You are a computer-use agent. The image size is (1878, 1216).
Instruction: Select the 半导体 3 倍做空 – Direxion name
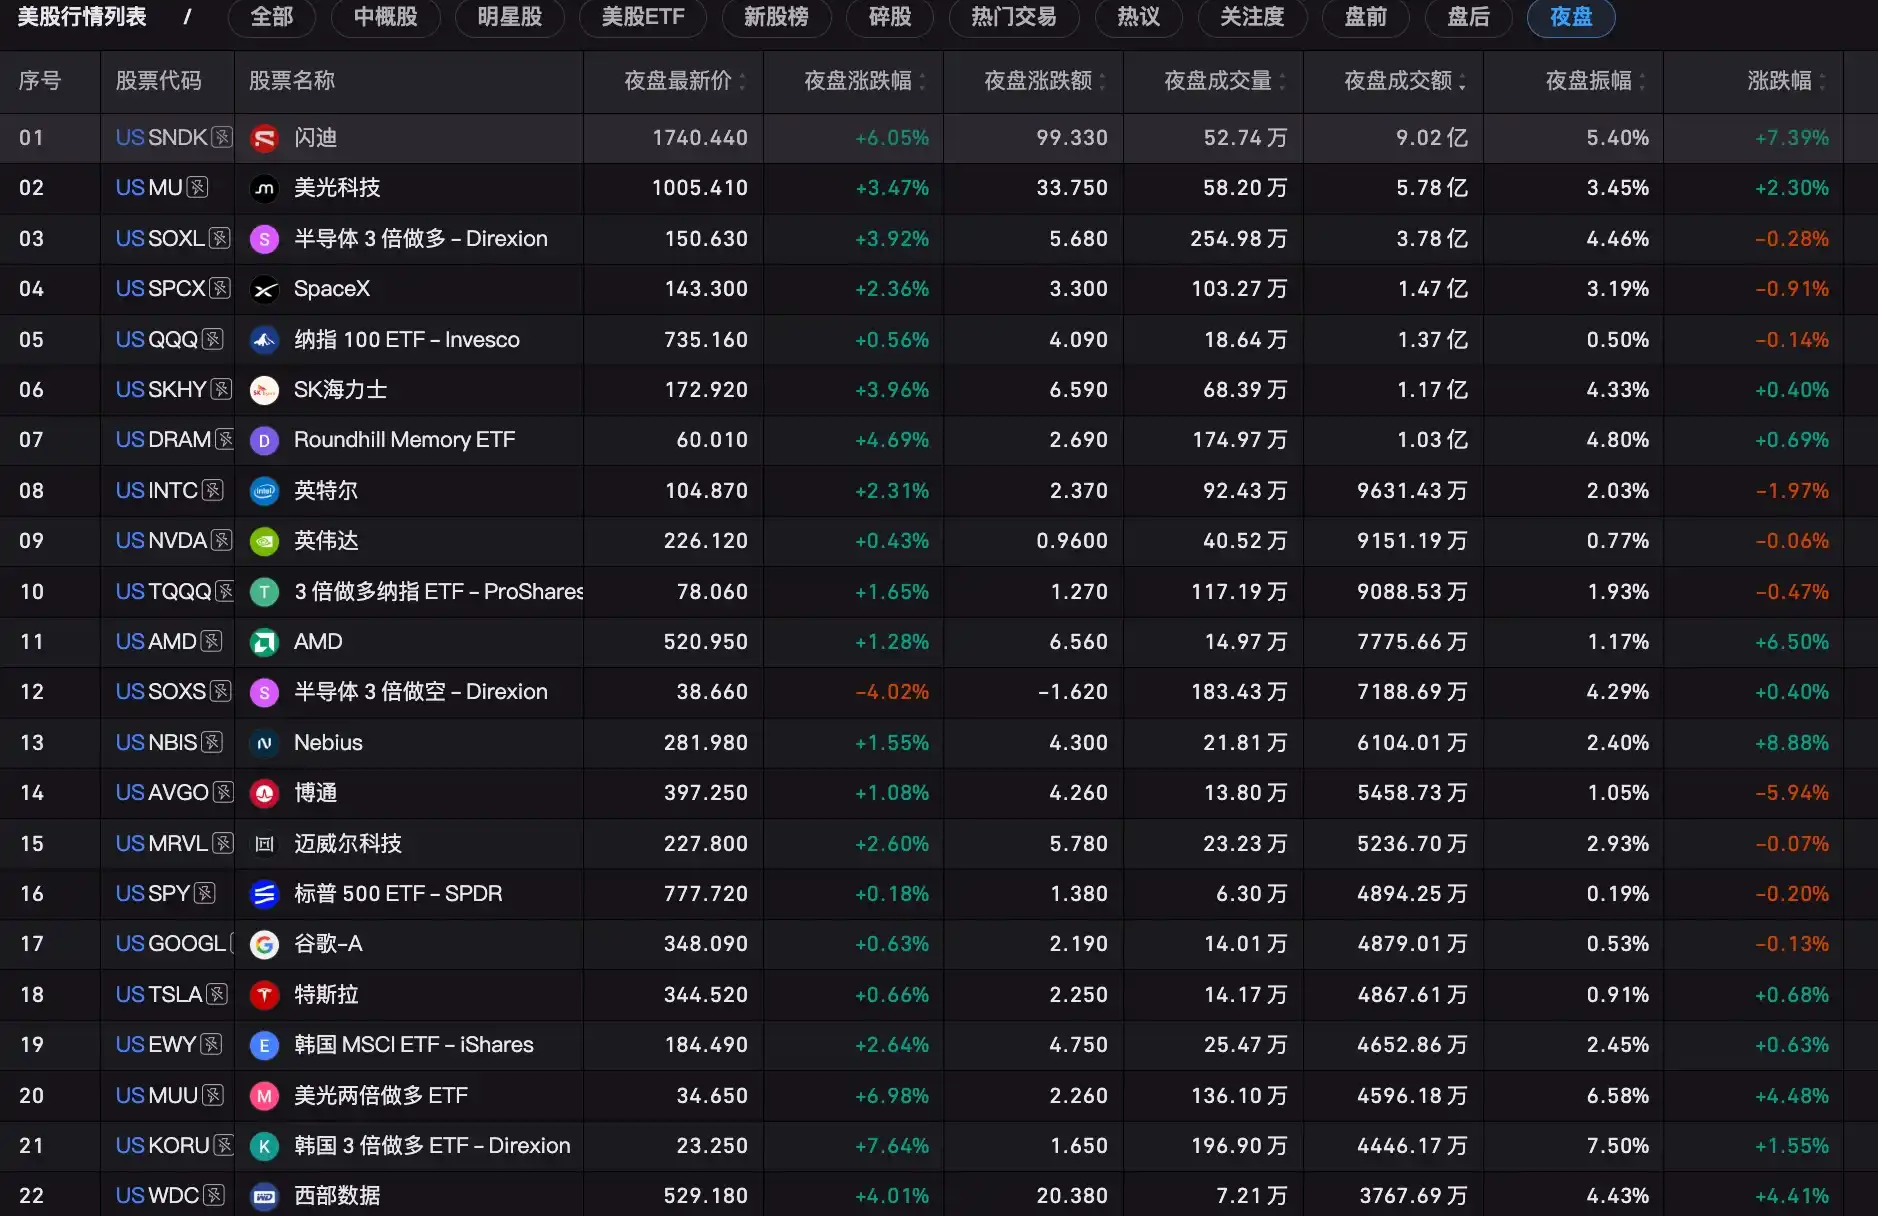coord(421,692)
